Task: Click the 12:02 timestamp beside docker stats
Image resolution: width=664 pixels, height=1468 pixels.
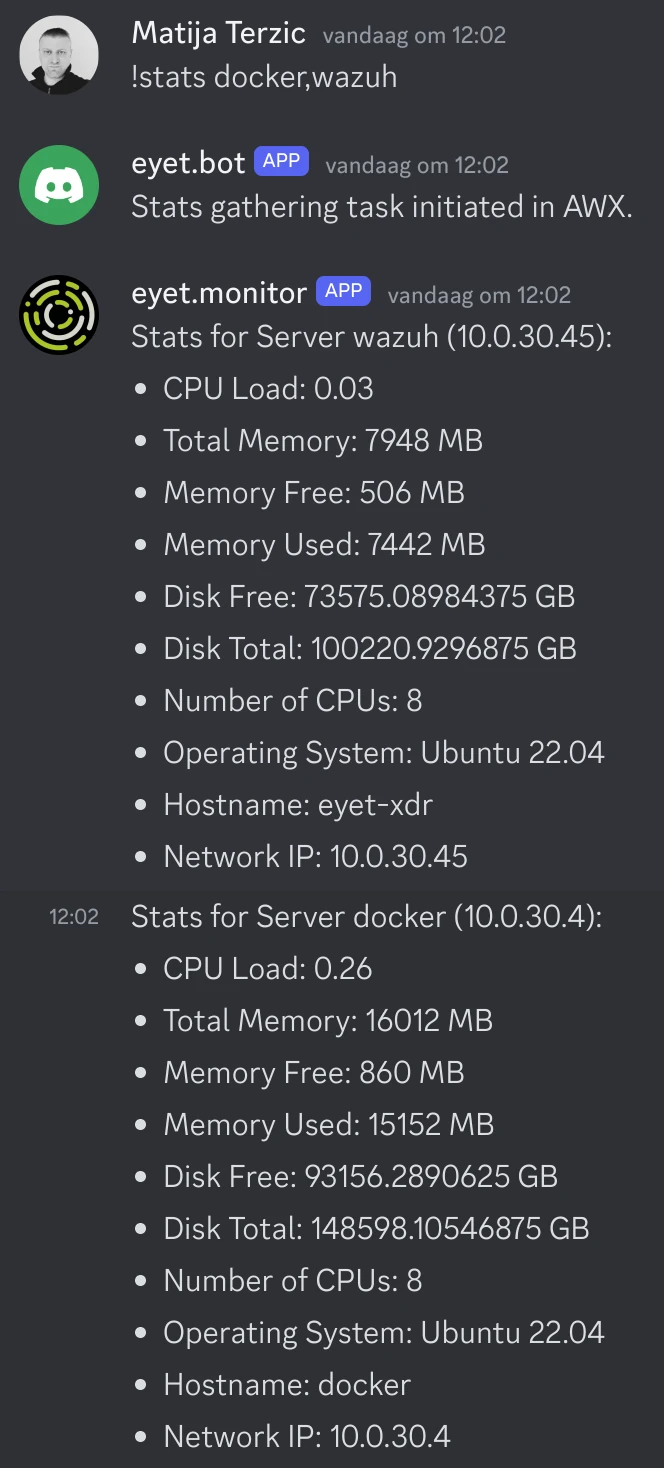Action: tap(74, 917)
